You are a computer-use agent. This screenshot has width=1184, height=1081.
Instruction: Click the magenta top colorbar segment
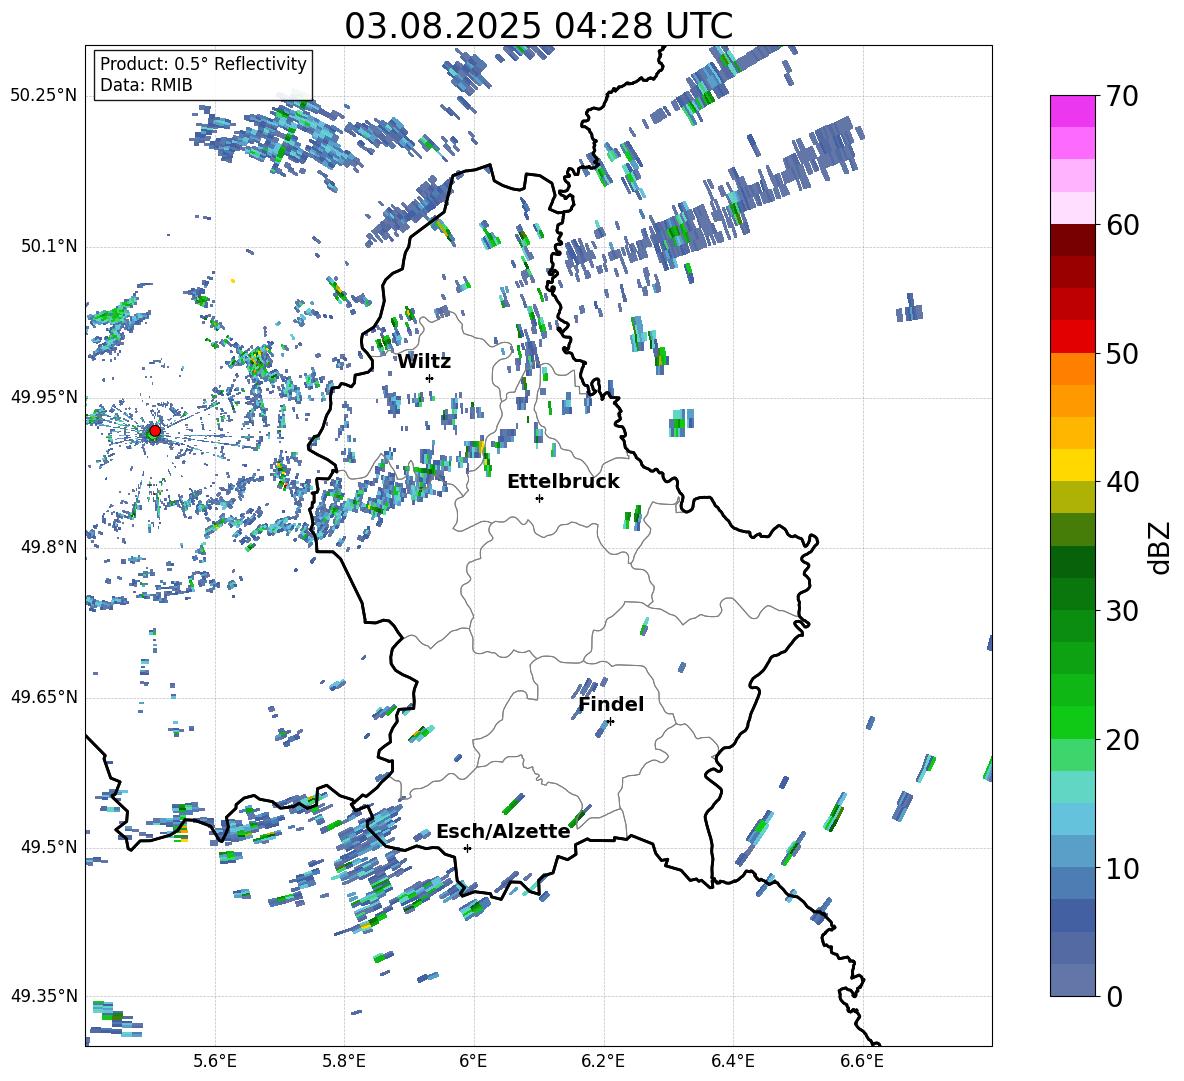(1072, 111)
